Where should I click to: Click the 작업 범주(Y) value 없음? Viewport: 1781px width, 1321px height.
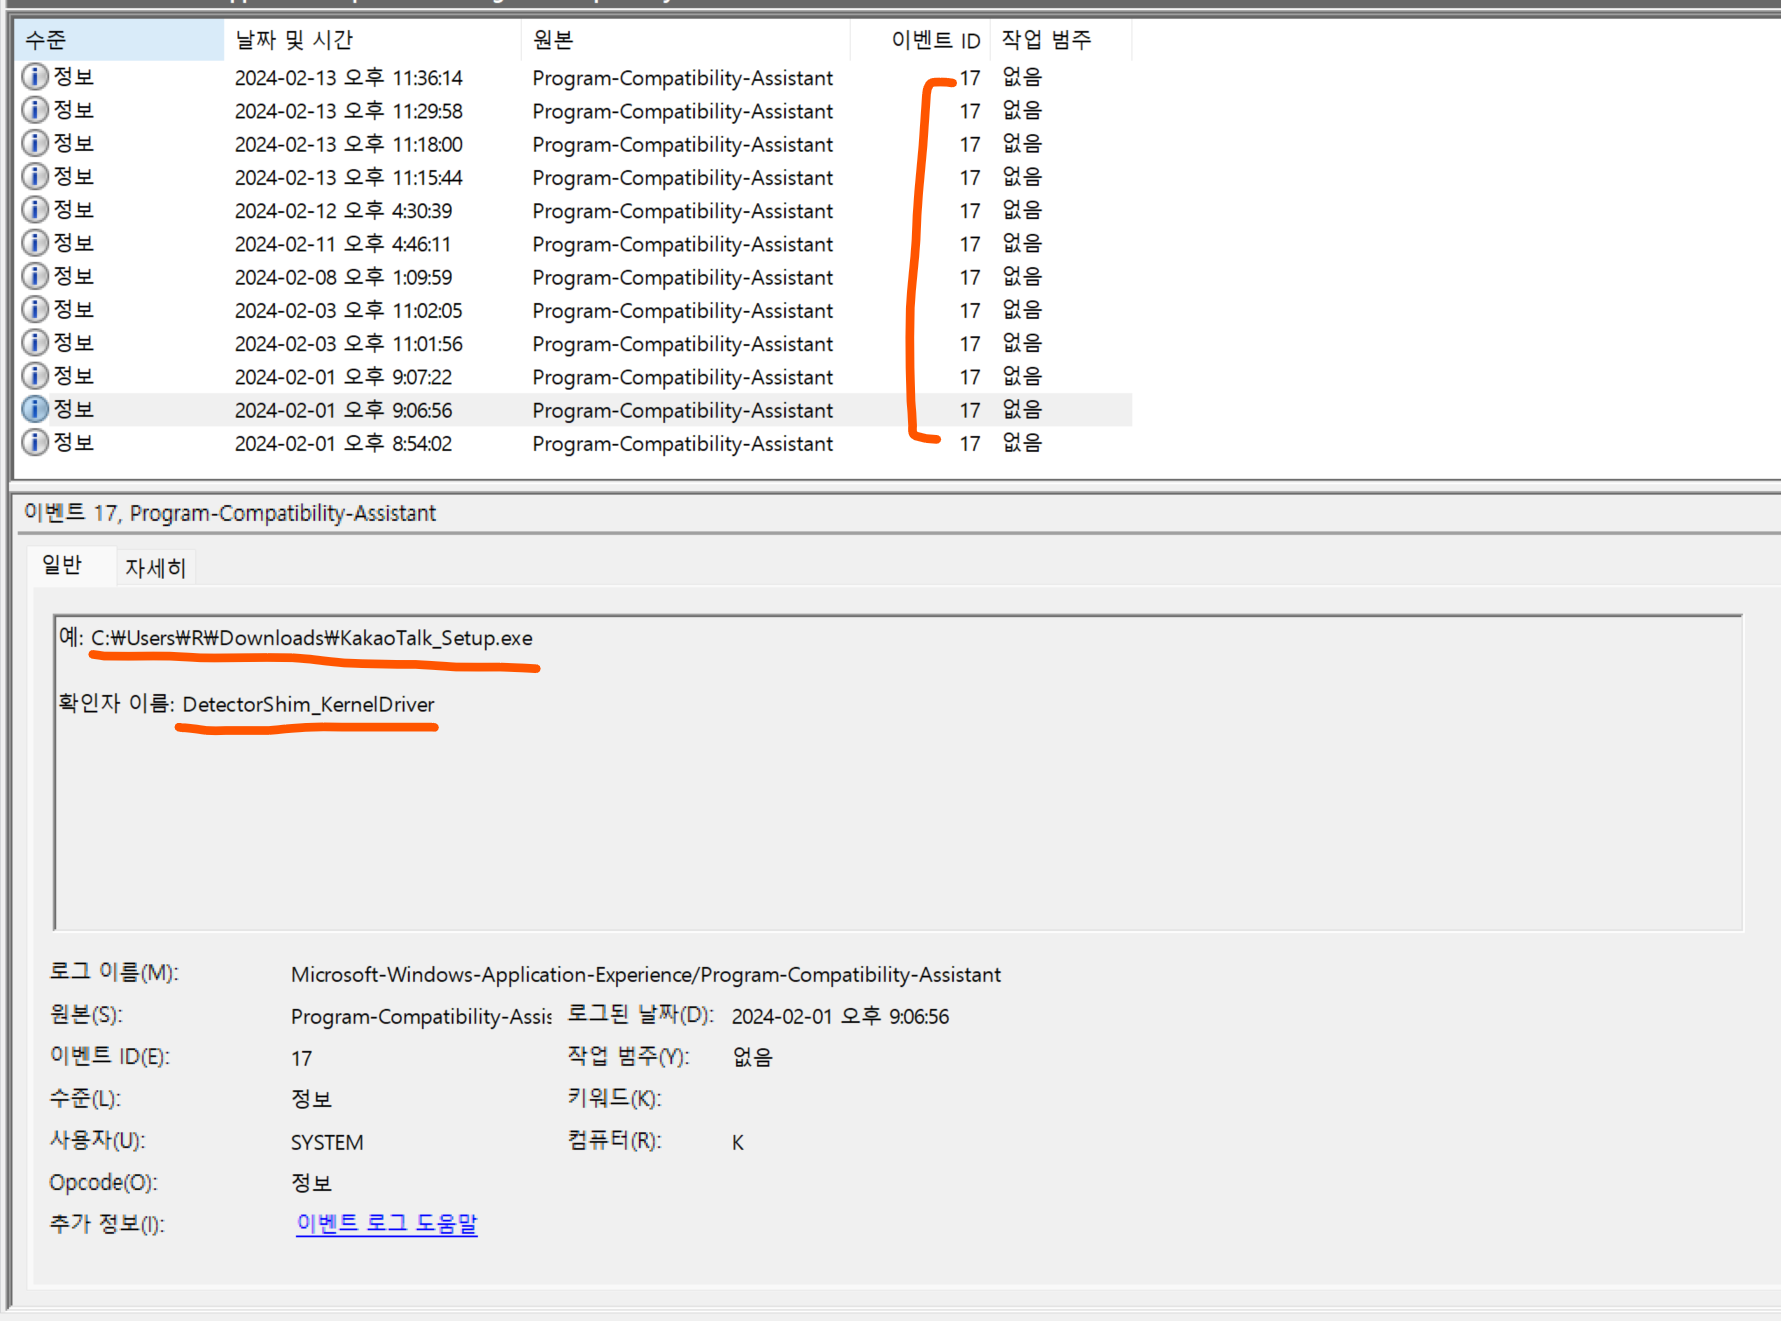point(752,1058)
